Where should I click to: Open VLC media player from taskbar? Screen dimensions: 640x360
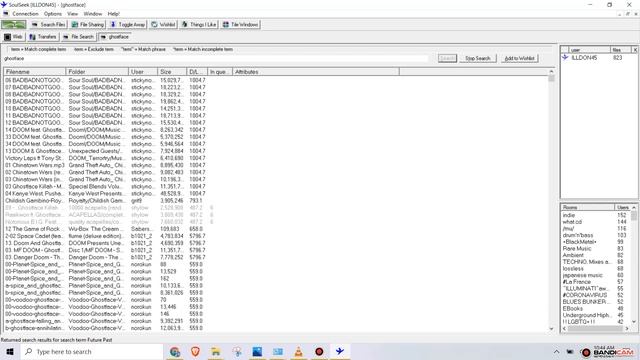[x=298, y=351]
